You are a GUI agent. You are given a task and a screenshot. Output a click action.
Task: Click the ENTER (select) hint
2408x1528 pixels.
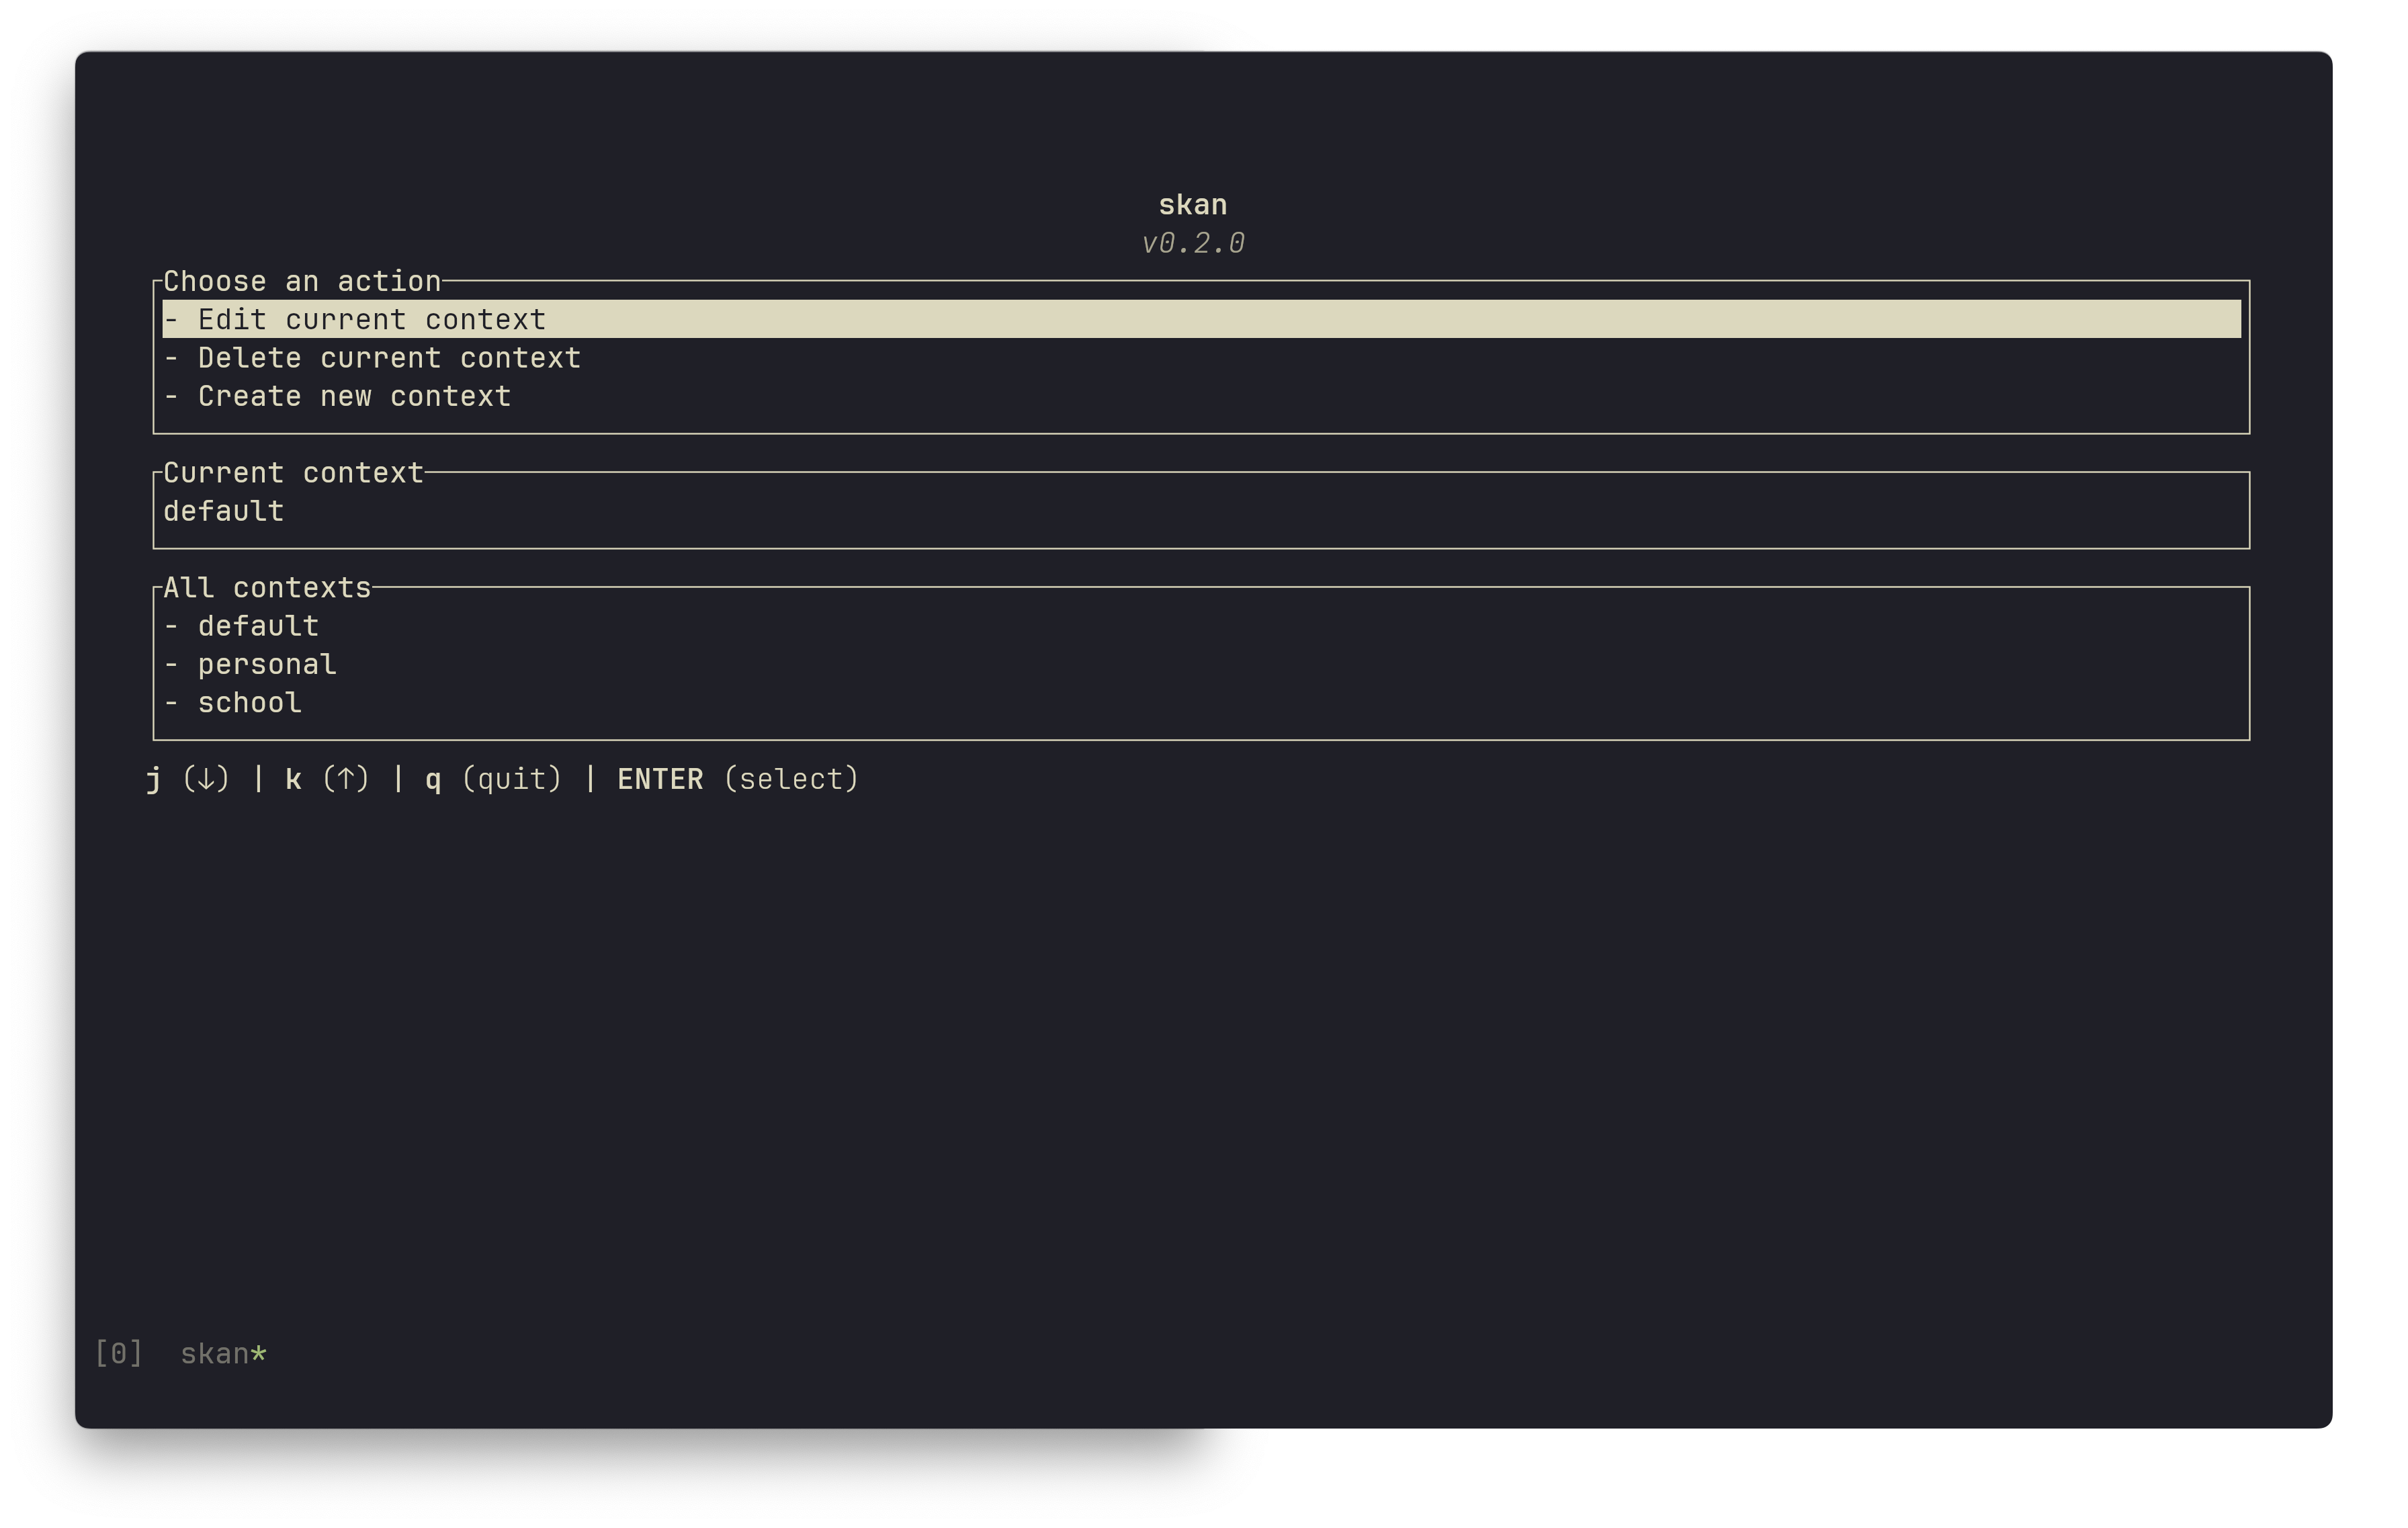tap(738, 780)
